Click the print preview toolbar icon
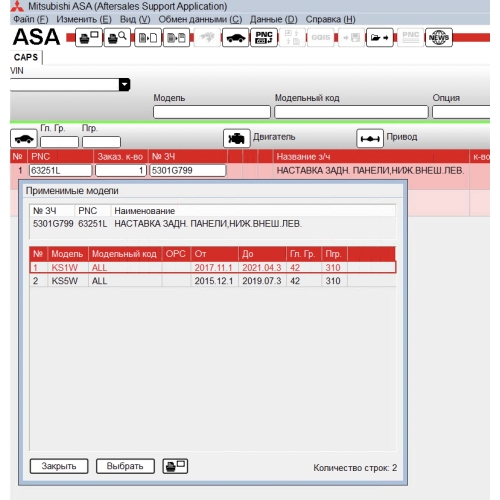 click(89, 37)
